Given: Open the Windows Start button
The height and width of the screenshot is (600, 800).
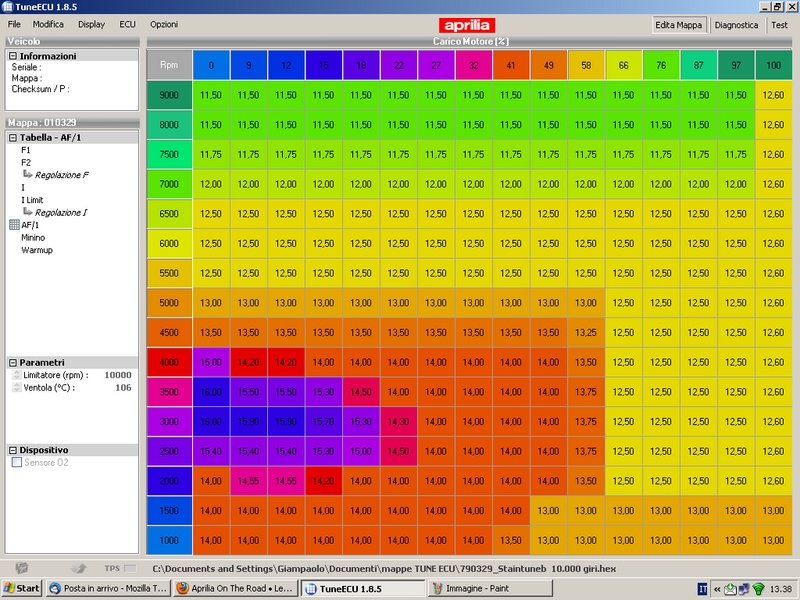Looking at the screenshot, I should coord(21,588).
